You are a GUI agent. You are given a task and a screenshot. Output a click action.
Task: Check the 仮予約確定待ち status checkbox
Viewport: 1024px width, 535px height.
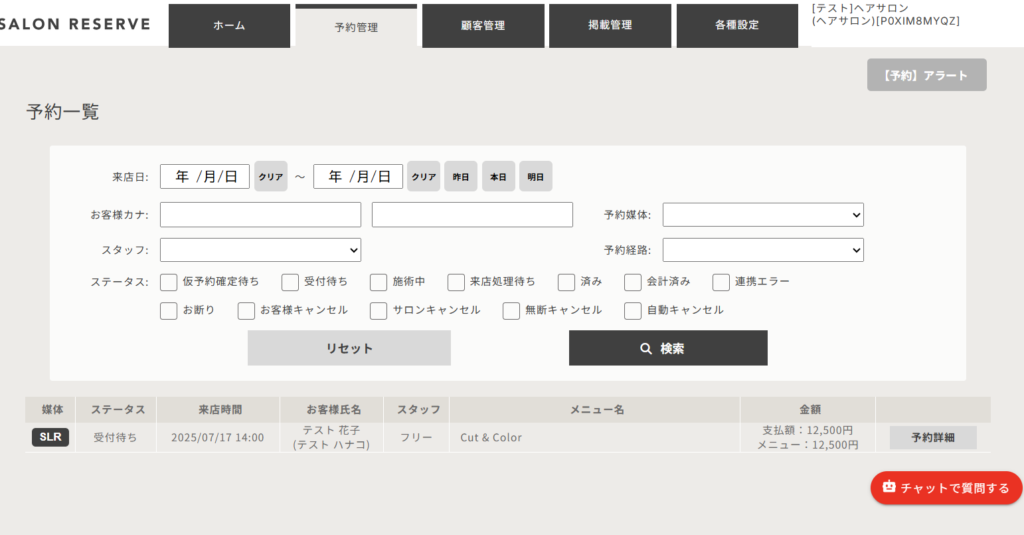[x=169, y=282]
